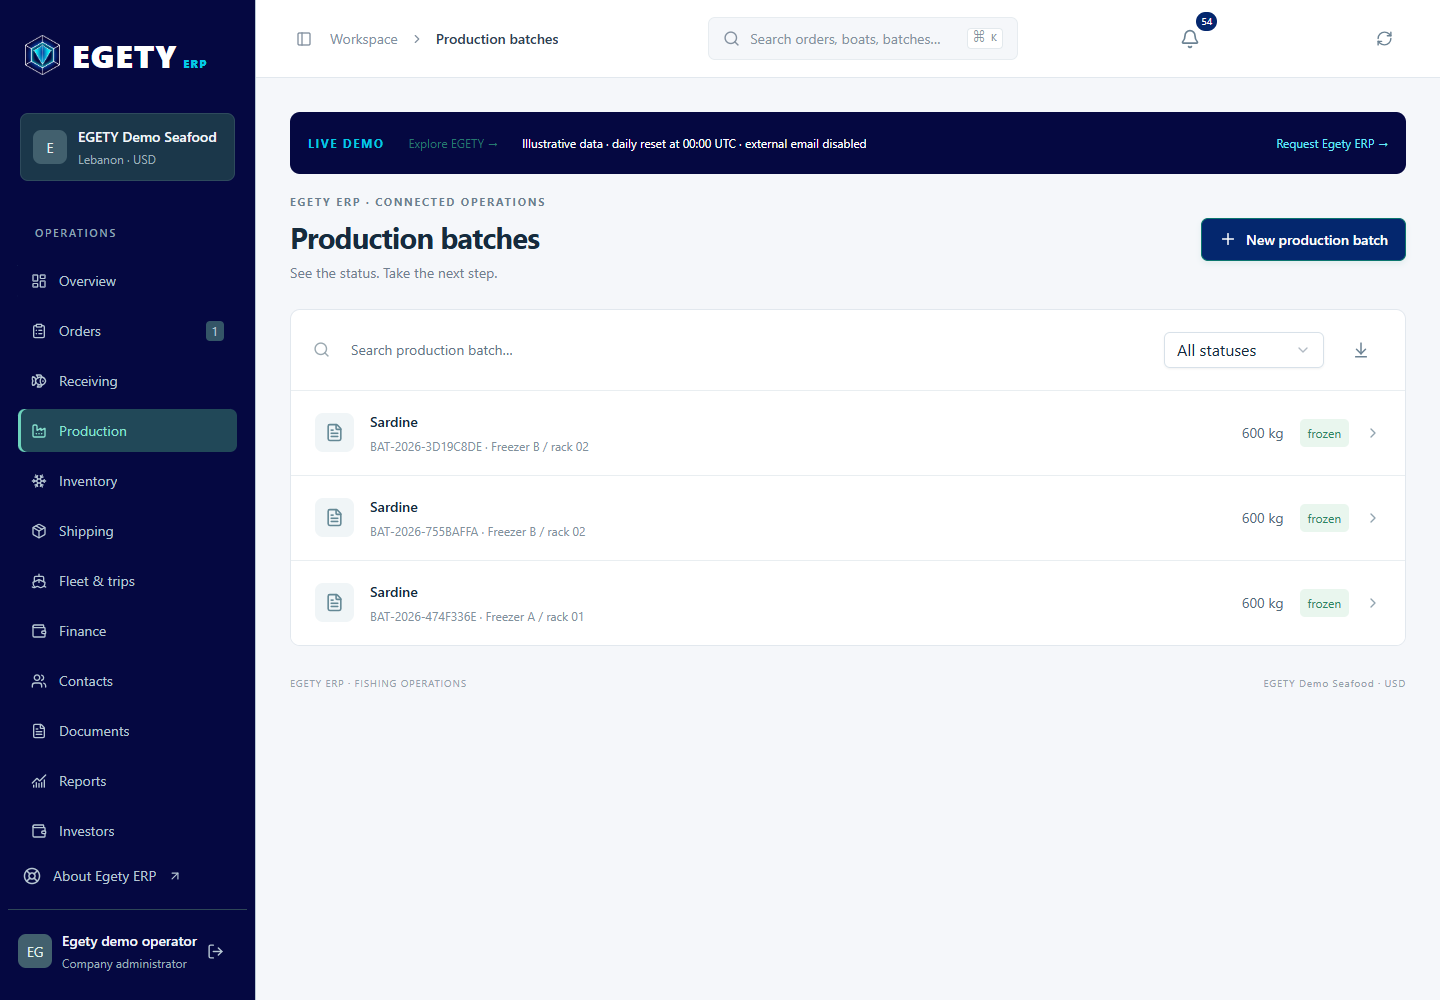The width and height of the screenshot is (1440, 1000).
Task: Click the Orders badge showing 1
Action: coord(215,331)
